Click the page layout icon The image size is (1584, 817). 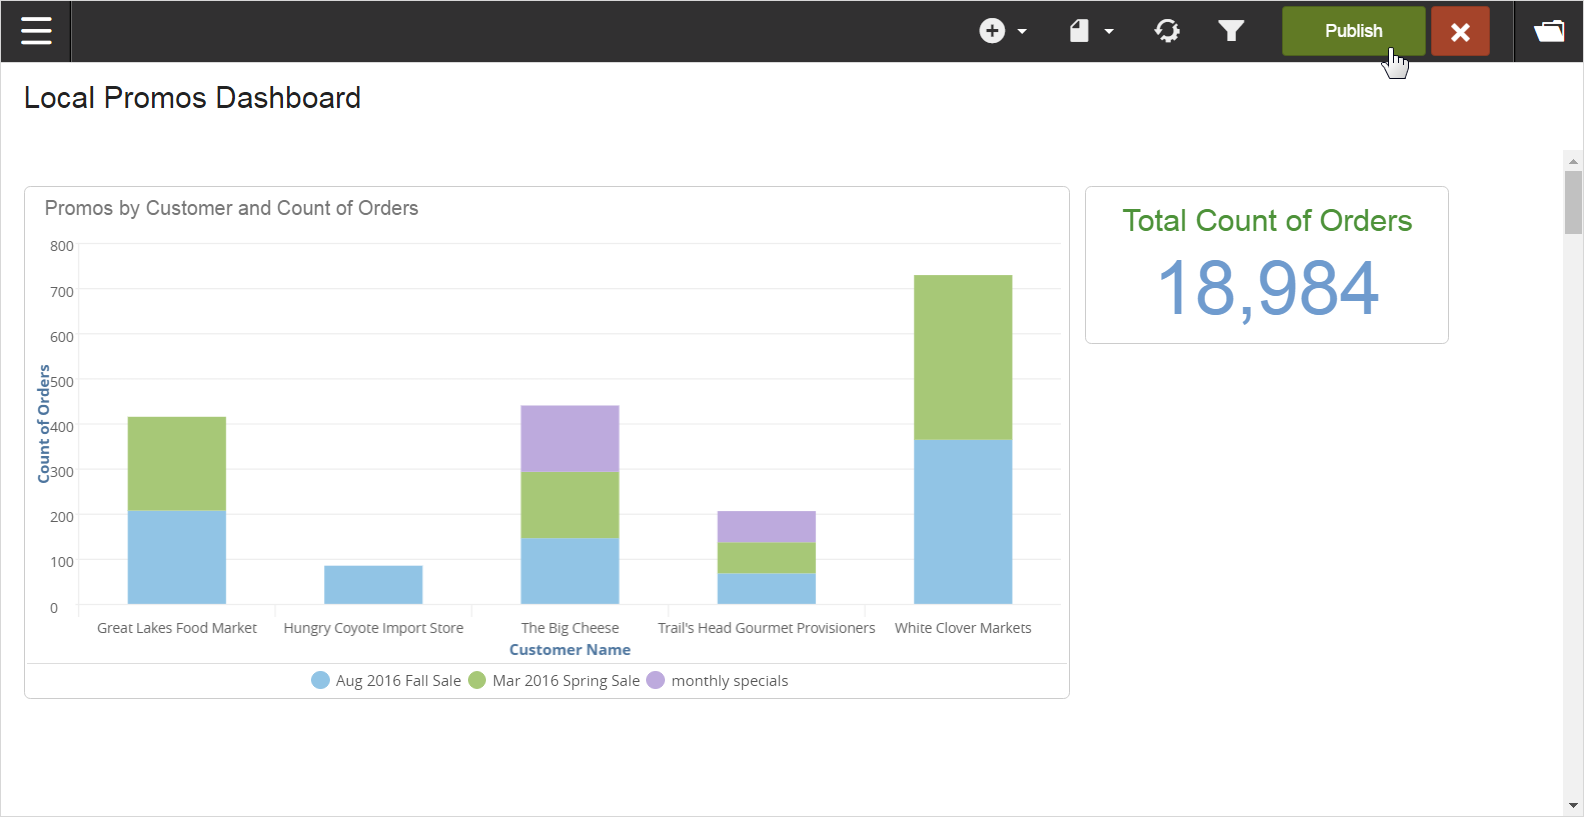tap(1079, 31)
